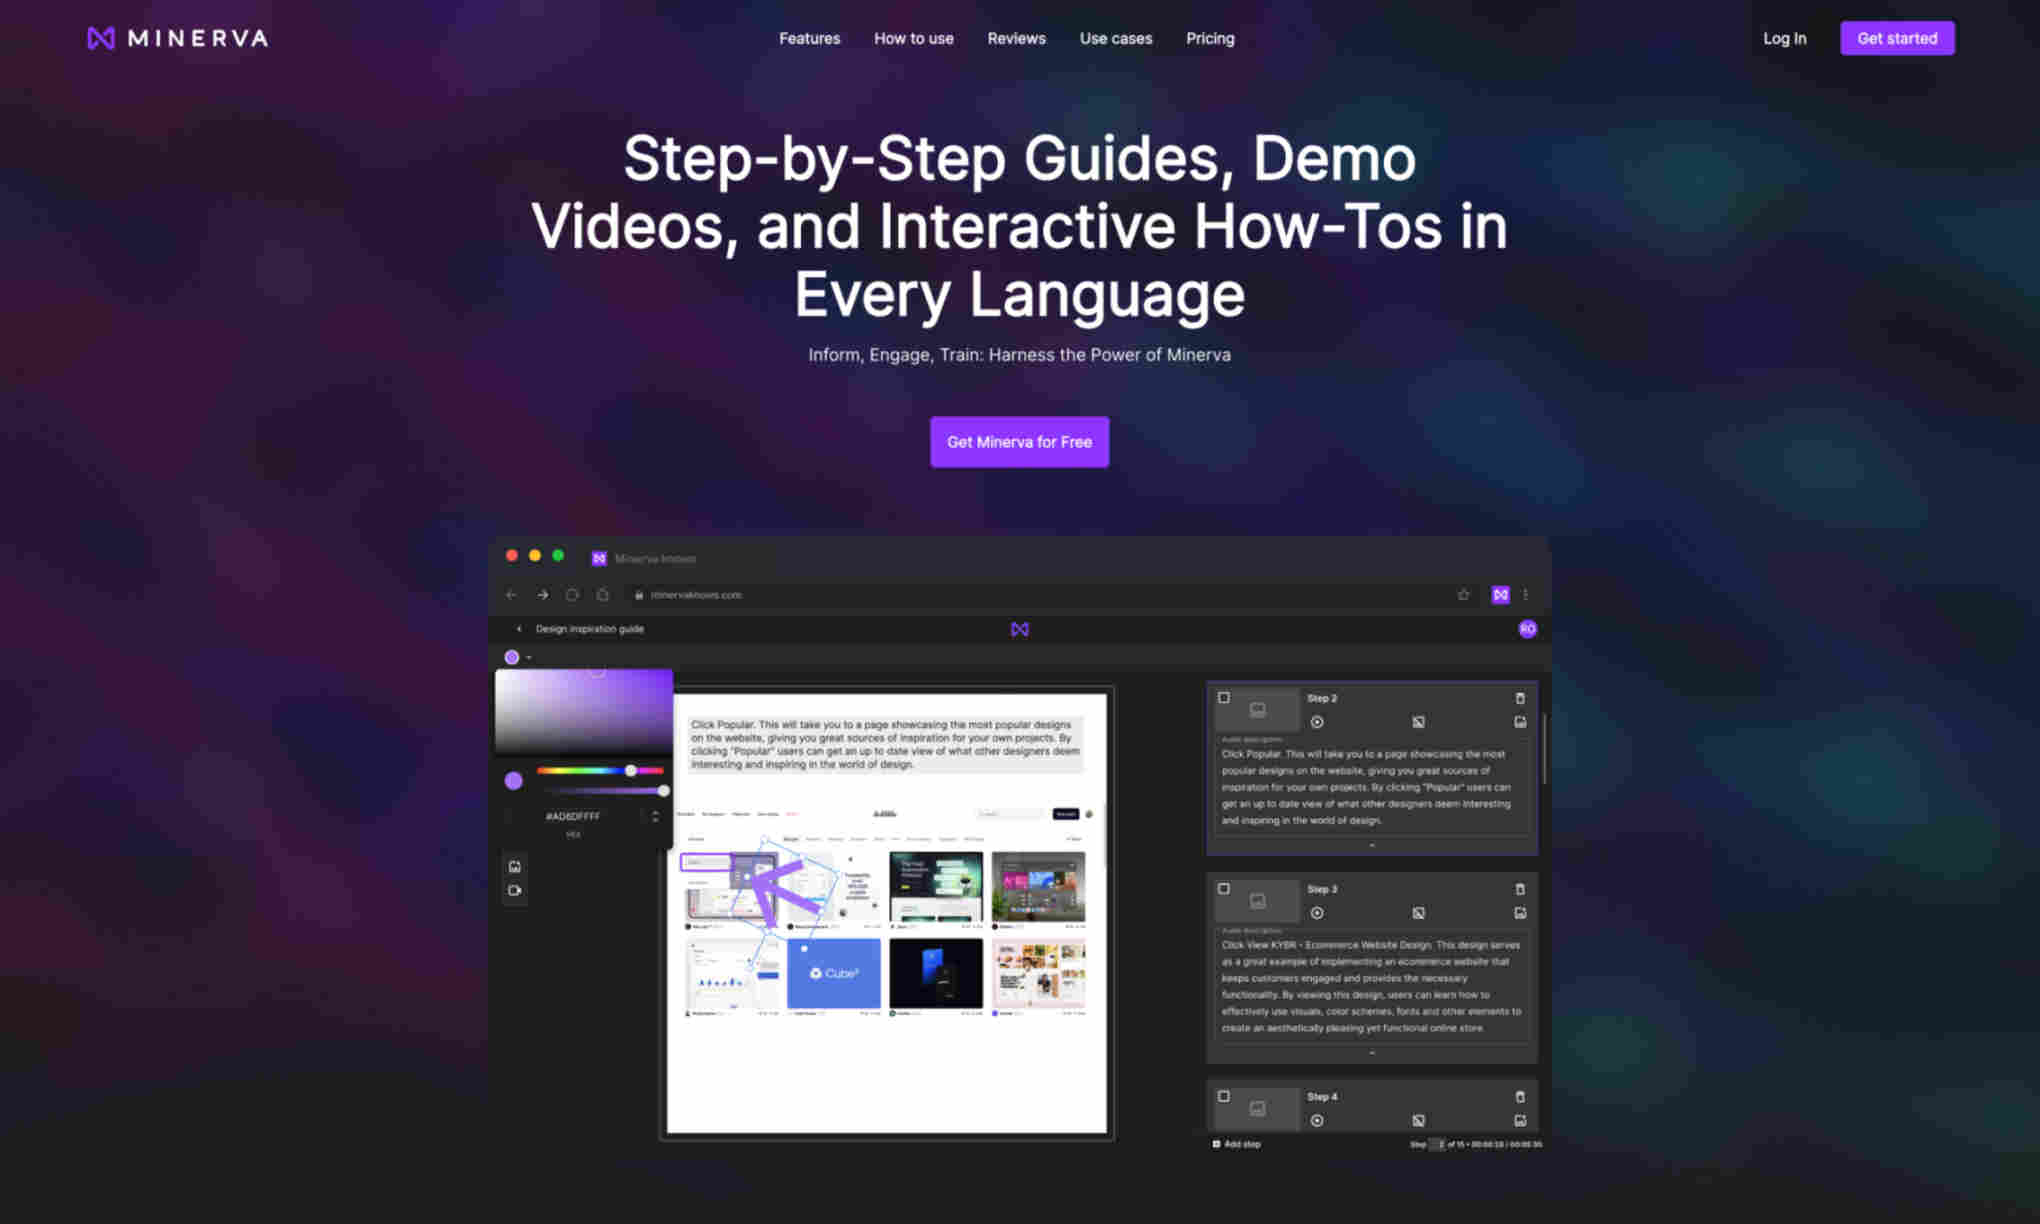
Task: Click the steps panel vertical scrollbar
Action: coord(1544,748)
